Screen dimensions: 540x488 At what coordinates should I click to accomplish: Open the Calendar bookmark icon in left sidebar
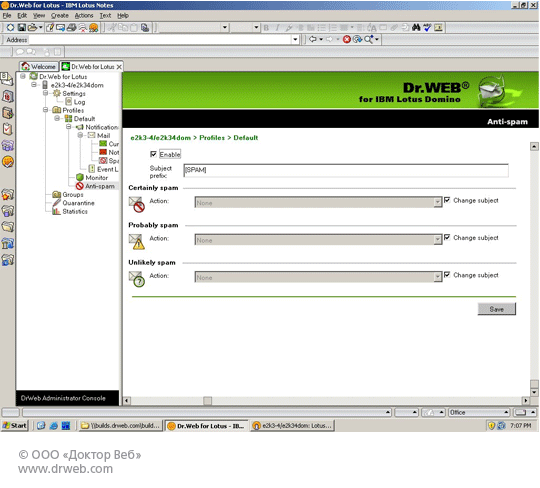7,96
